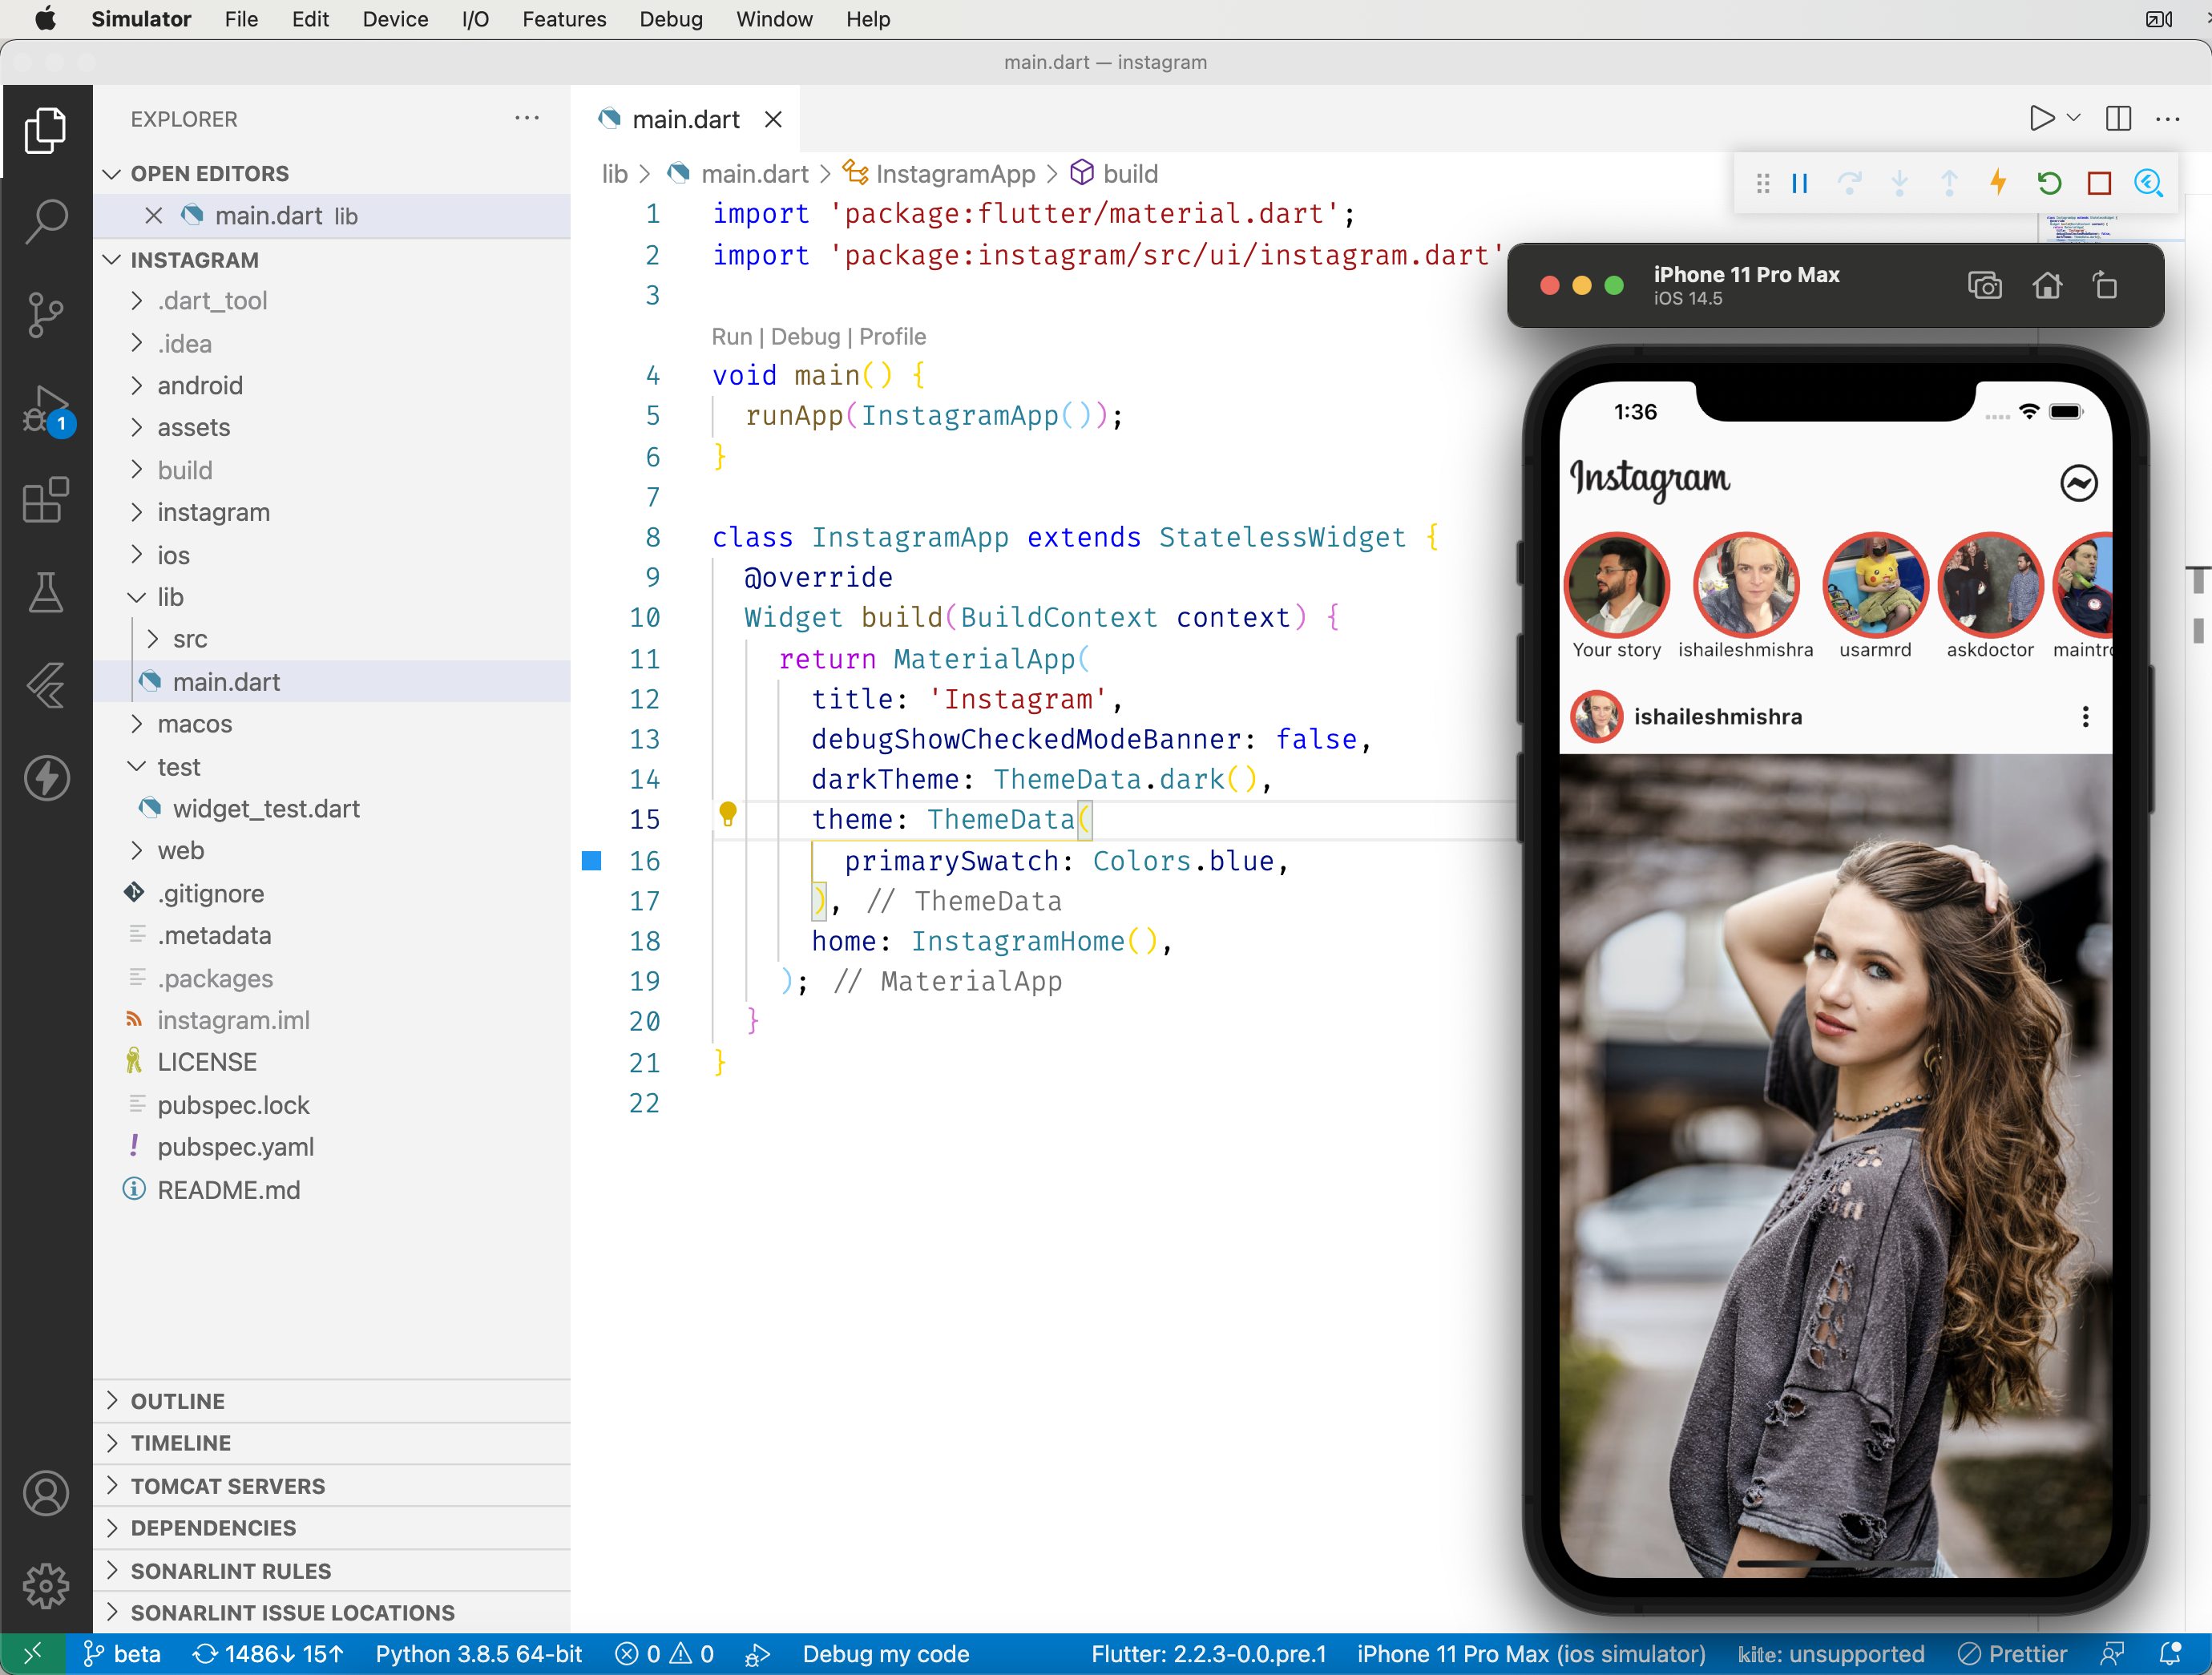2212x1675 pixels.
Task: Click the Step Out debug button
Action: [x=1949, y=184]
